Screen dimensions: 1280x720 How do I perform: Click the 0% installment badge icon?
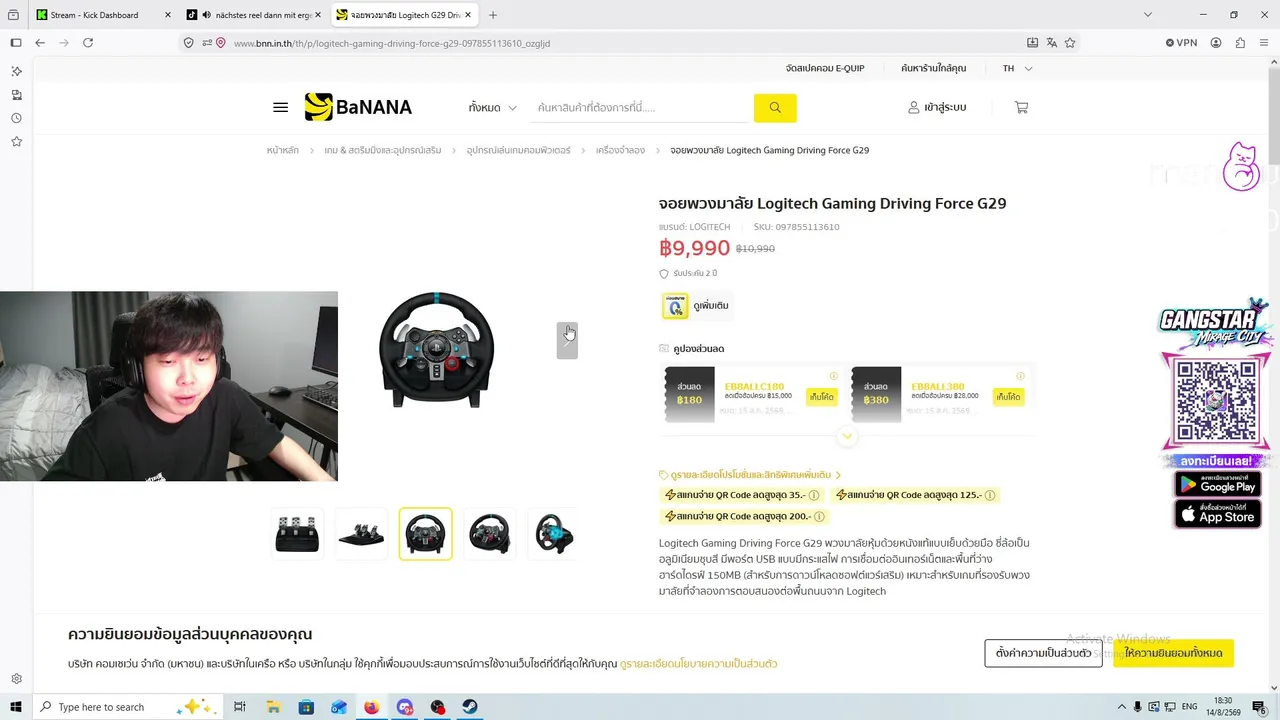pyautogui.click(x=675, y=306)
